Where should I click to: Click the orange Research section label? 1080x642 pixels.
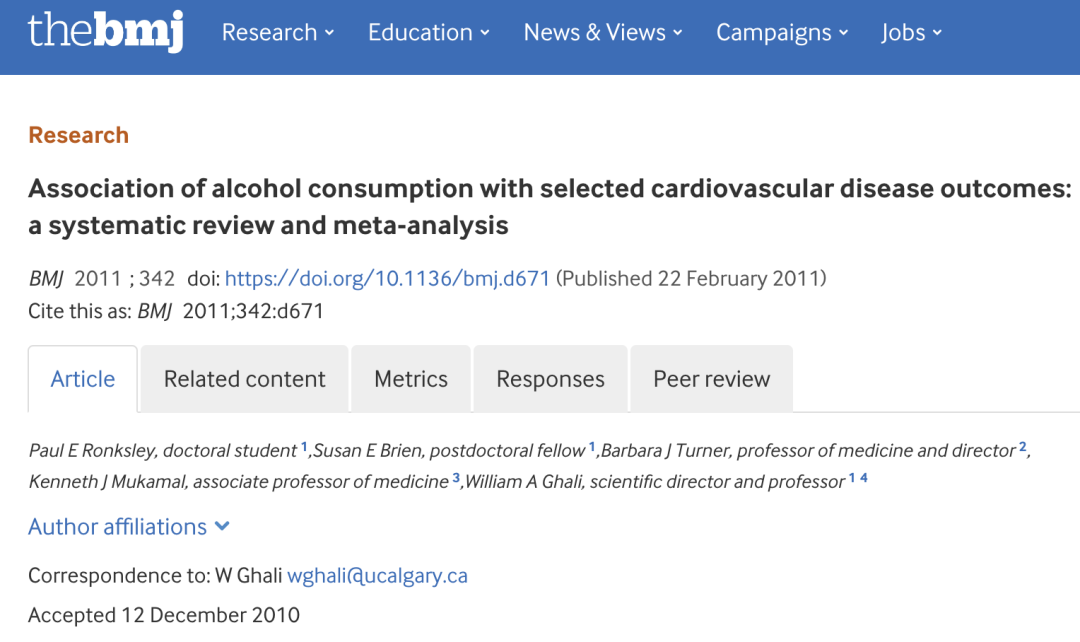[x=78, y=135]
